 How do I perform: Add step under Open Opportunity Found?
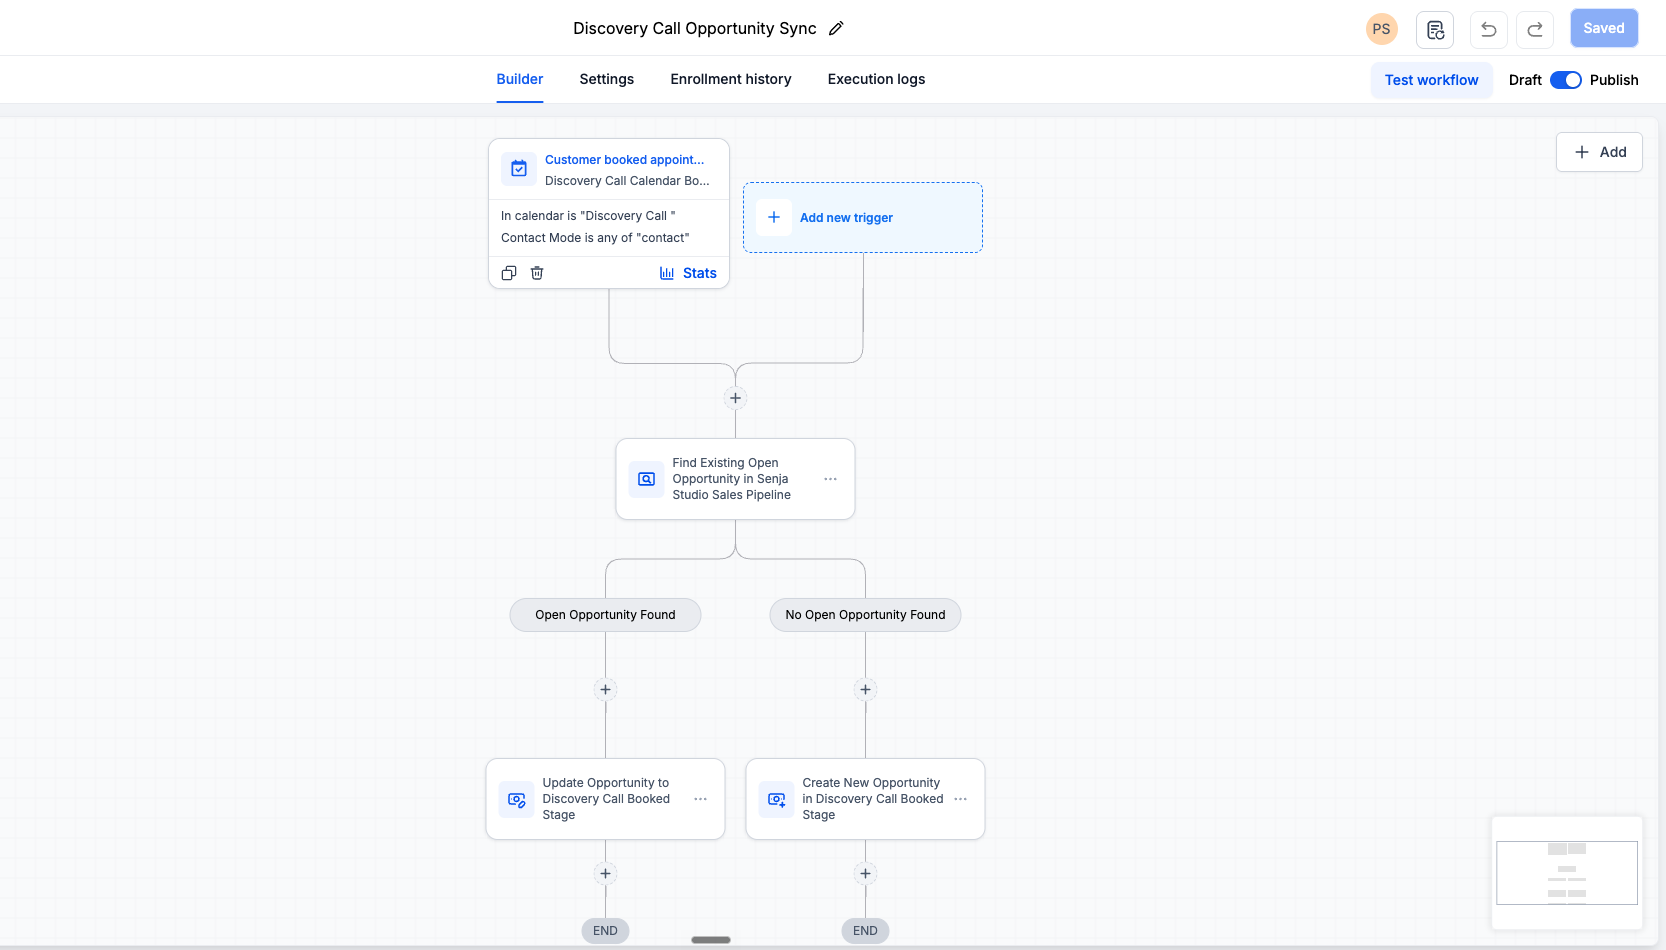[605, 689]
